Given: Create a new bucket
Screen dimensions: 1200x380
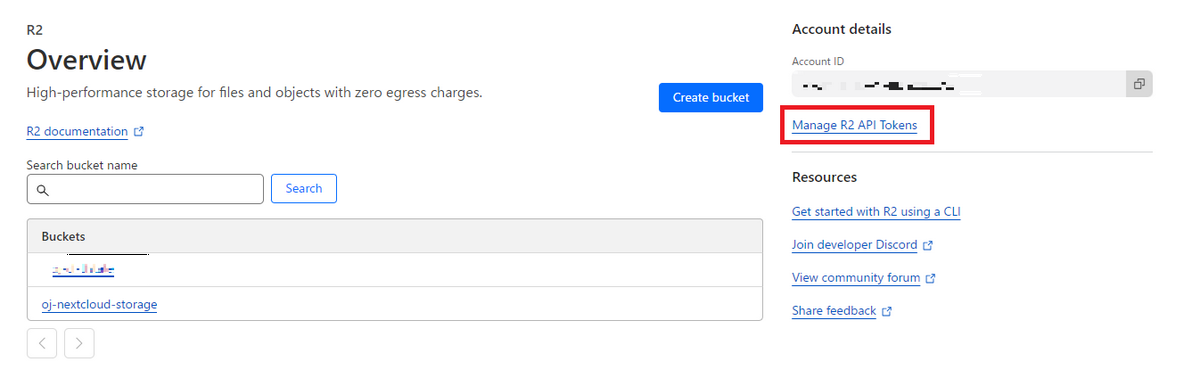Looking at the screenshot, I should pos(711,98).
